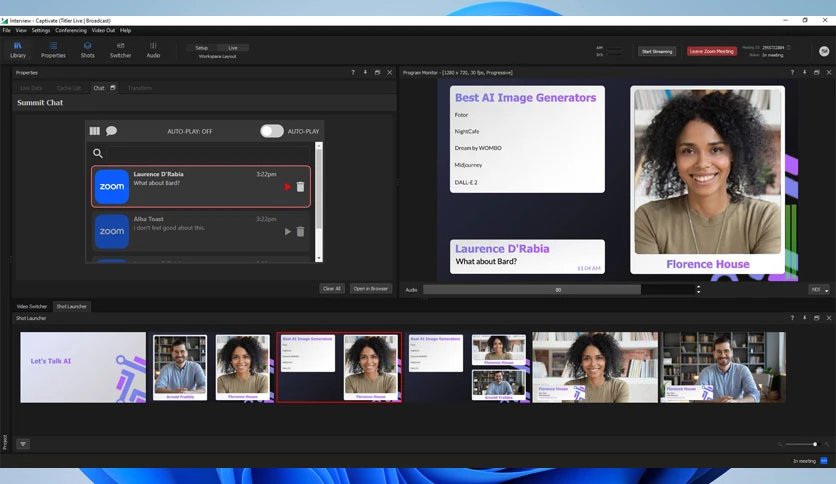This screenshot has height=484, width=836.
Task: Click the user profile avatar icon
Action: click(824, 51)
